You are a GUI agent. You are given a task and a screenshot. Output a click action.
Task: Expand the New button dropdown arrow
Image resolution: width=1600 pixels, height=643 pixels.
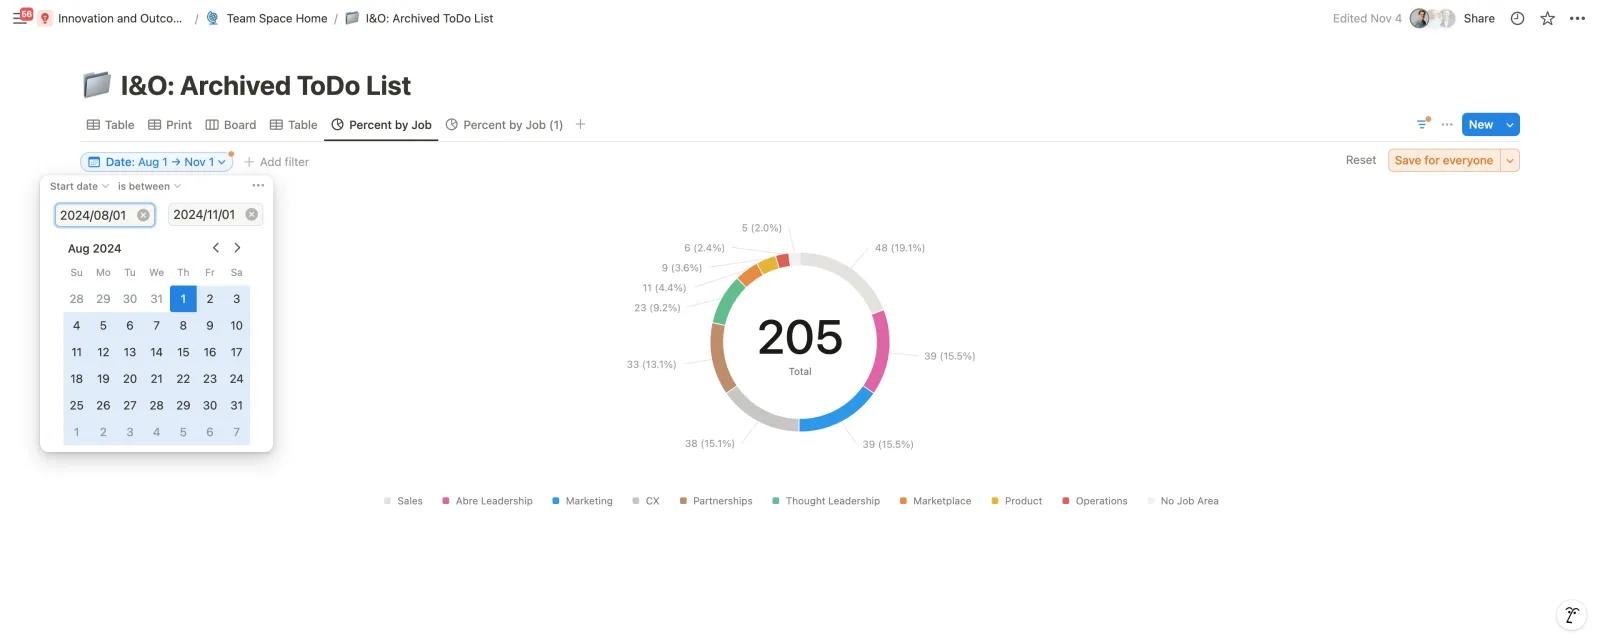pyautogui.click(x=1510, y=125)
